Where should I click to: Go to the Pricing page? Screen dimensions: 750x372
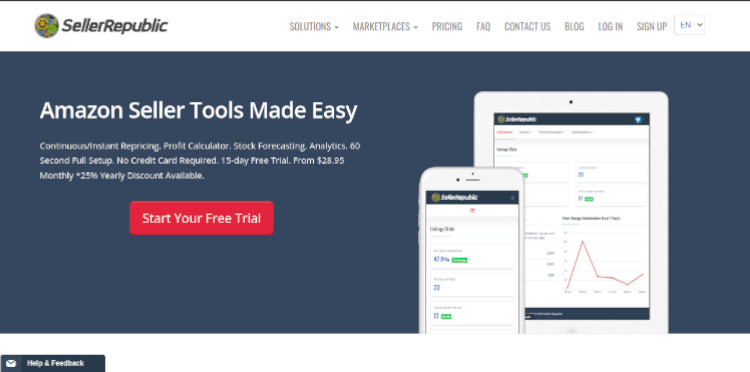447,27
